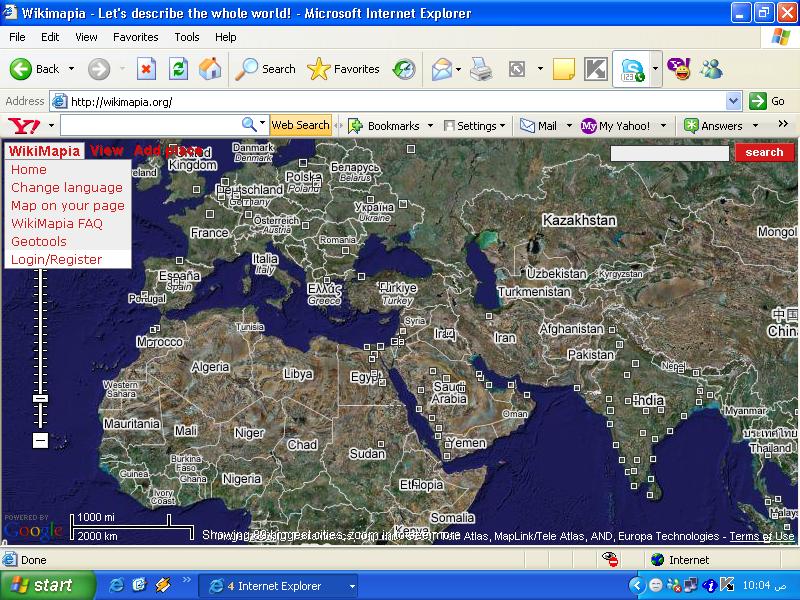Select Map on your page option
Image resolution: width=800 pixels, height=600 pixels.
(x=68, y=206)
